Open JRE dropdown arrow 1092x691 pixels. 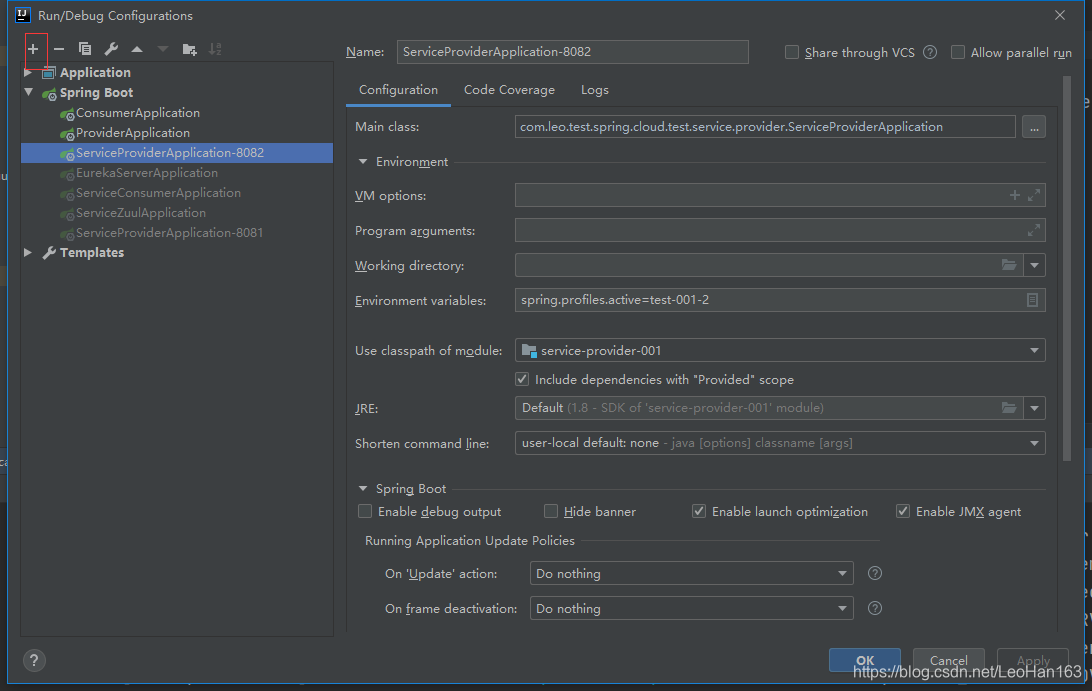(x=1034, y=407)
